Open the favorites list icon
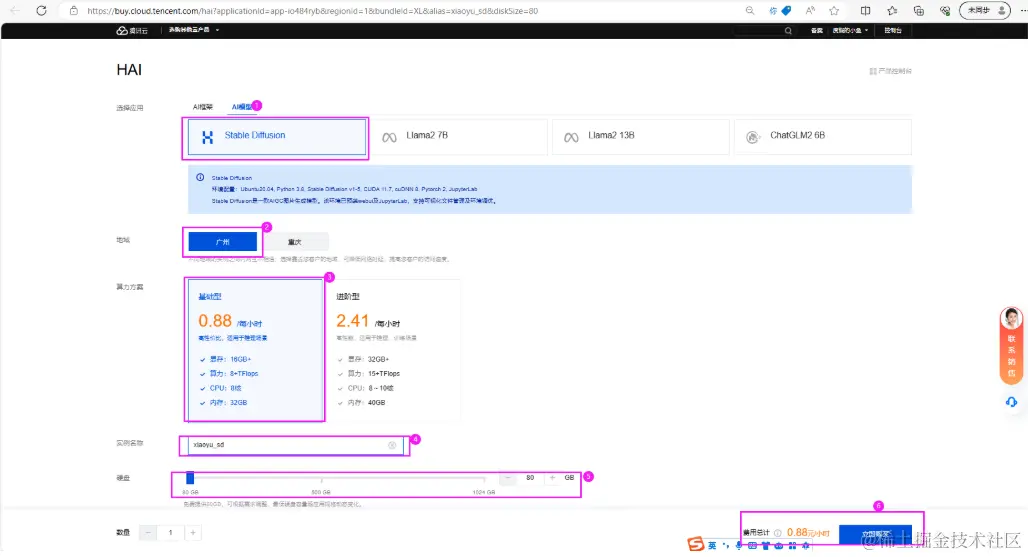This screenshot has height=557, width=1028. pos(892,10)
